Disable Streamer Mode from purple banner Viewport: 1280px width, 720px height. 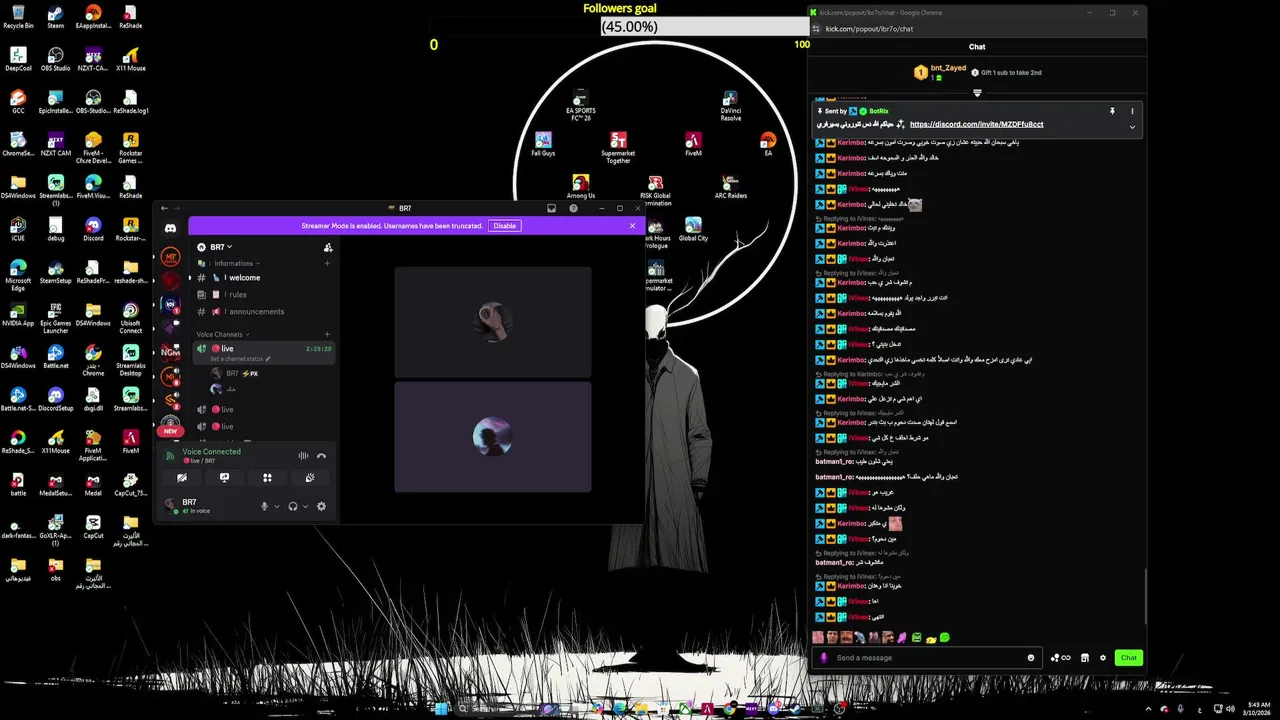coord(504,226)
